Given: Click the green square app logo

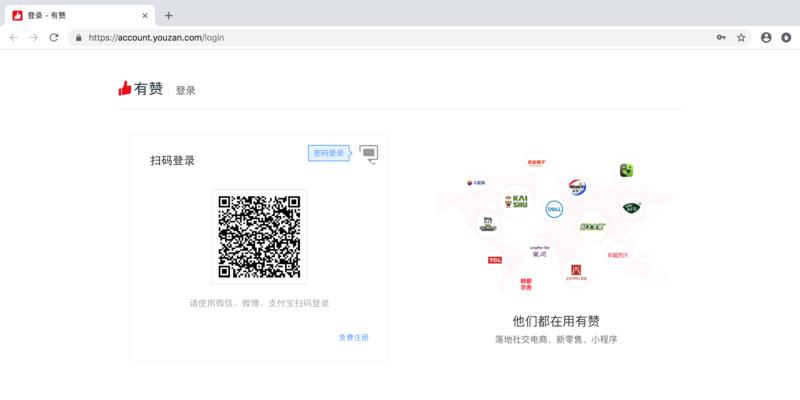Looking at the screenshot, I should click(627, 170).
